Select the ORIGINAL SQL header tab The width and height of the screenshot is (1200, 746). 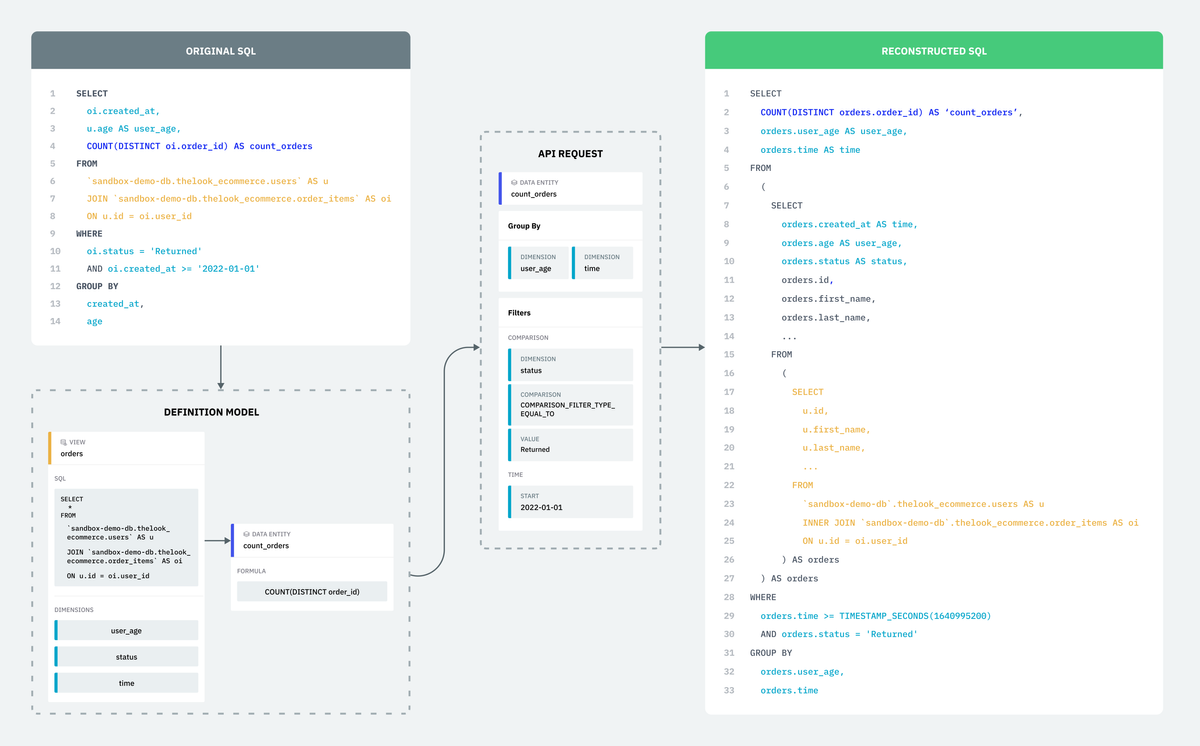tap(220, 49)
